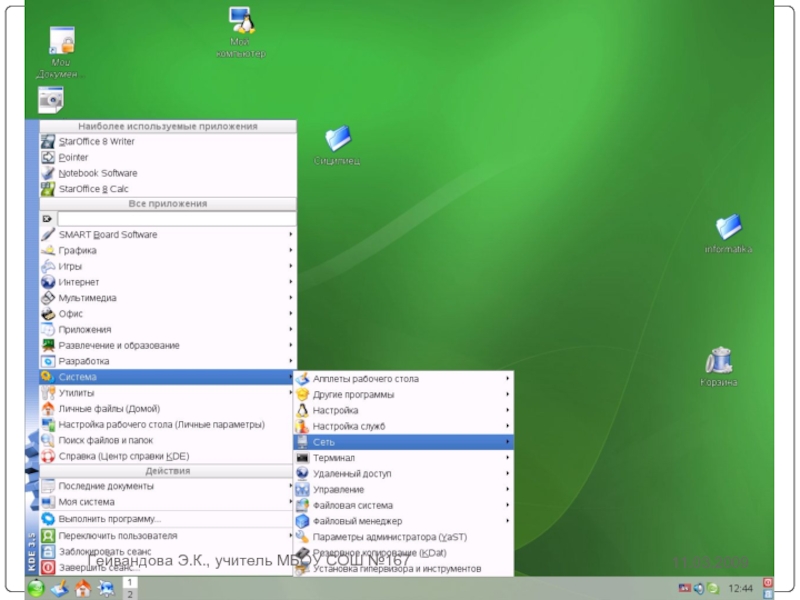Screen dimensions: 800x600
Task: Click the home folder icon in taskbar
Action: [84, 589]
